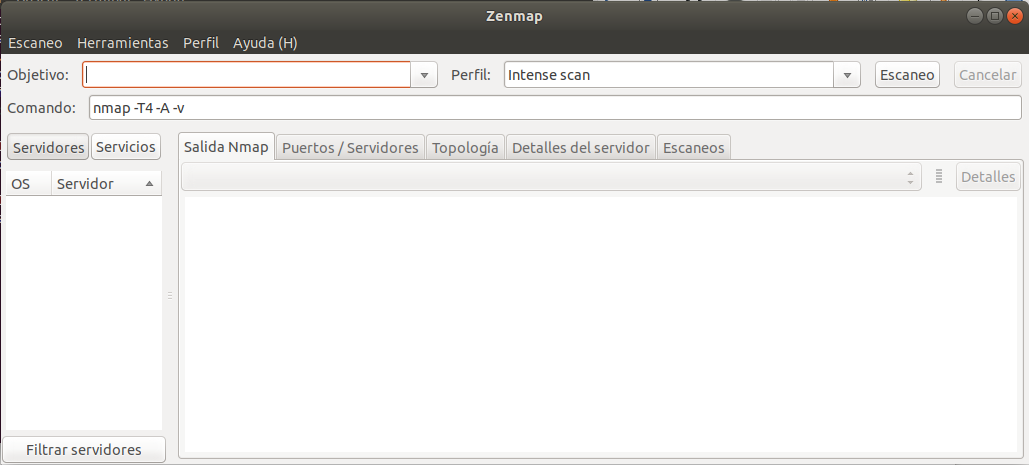This screenshot has height=465, width=1029.
Task: Click the OS column header
Action: (x=21, y=184)
